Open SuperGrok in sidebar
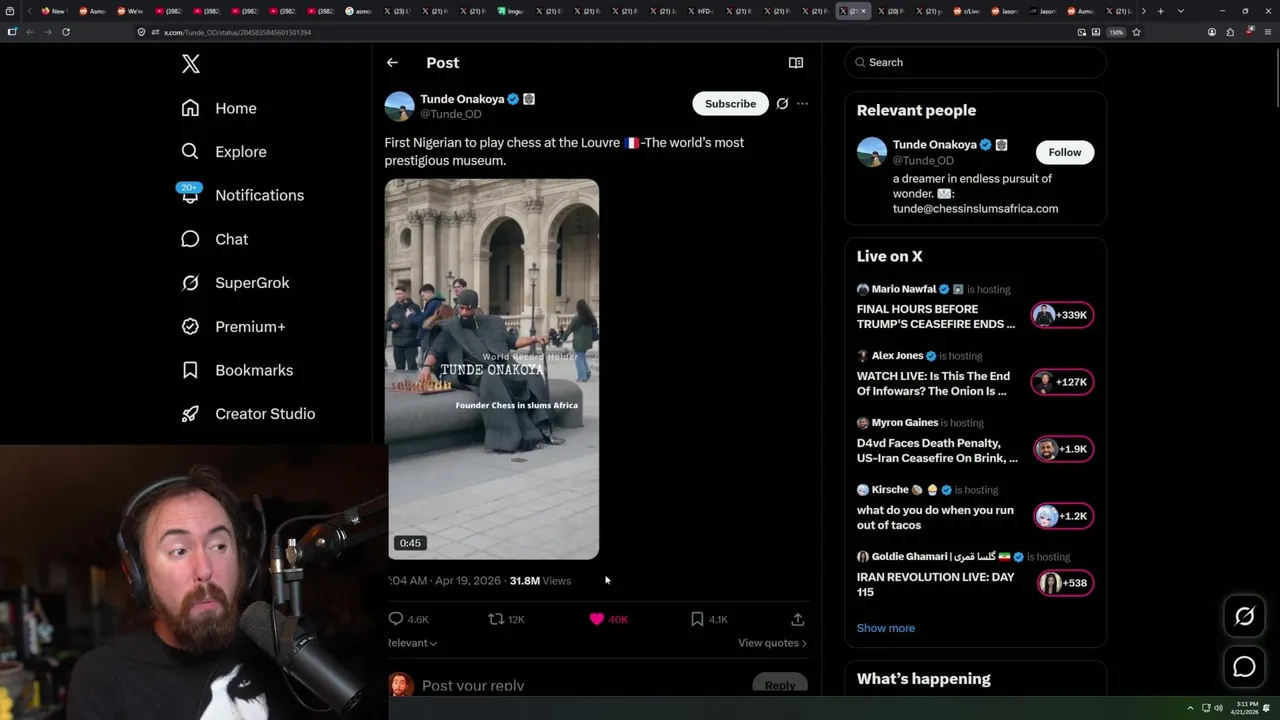Image resolution: width=1280 pixels, height=720 pixels. [x=236, y=283]
